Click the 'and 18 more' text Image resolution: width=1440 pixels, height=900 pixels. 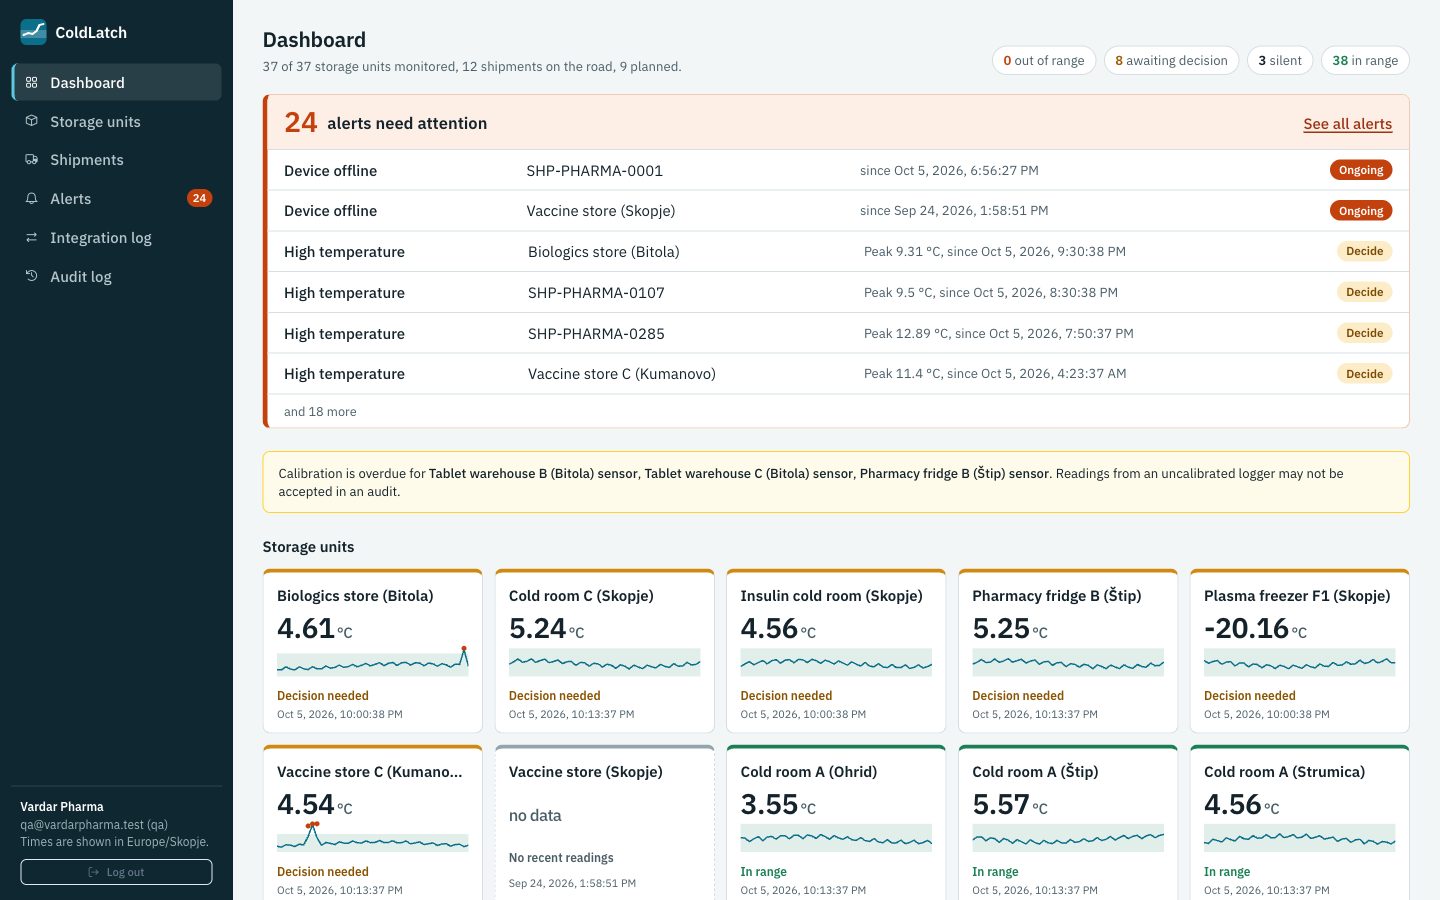[x=320, y=412]
